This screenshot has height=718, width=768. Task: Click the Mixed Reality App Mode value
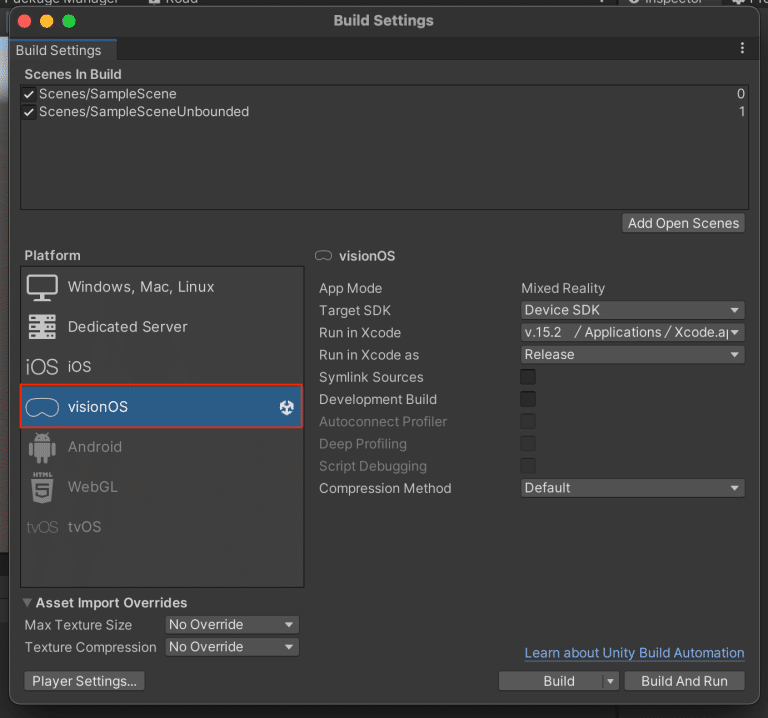[563, 288]
